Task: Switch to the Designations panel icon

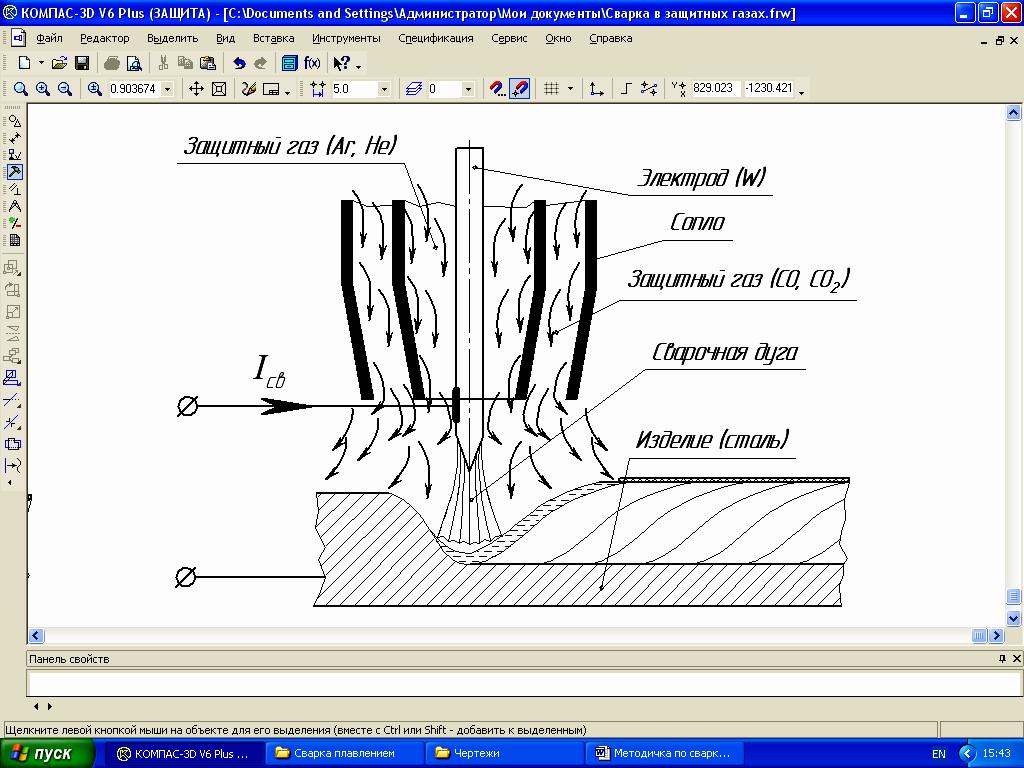Action: pyautogui.click(x=14, y=155)
